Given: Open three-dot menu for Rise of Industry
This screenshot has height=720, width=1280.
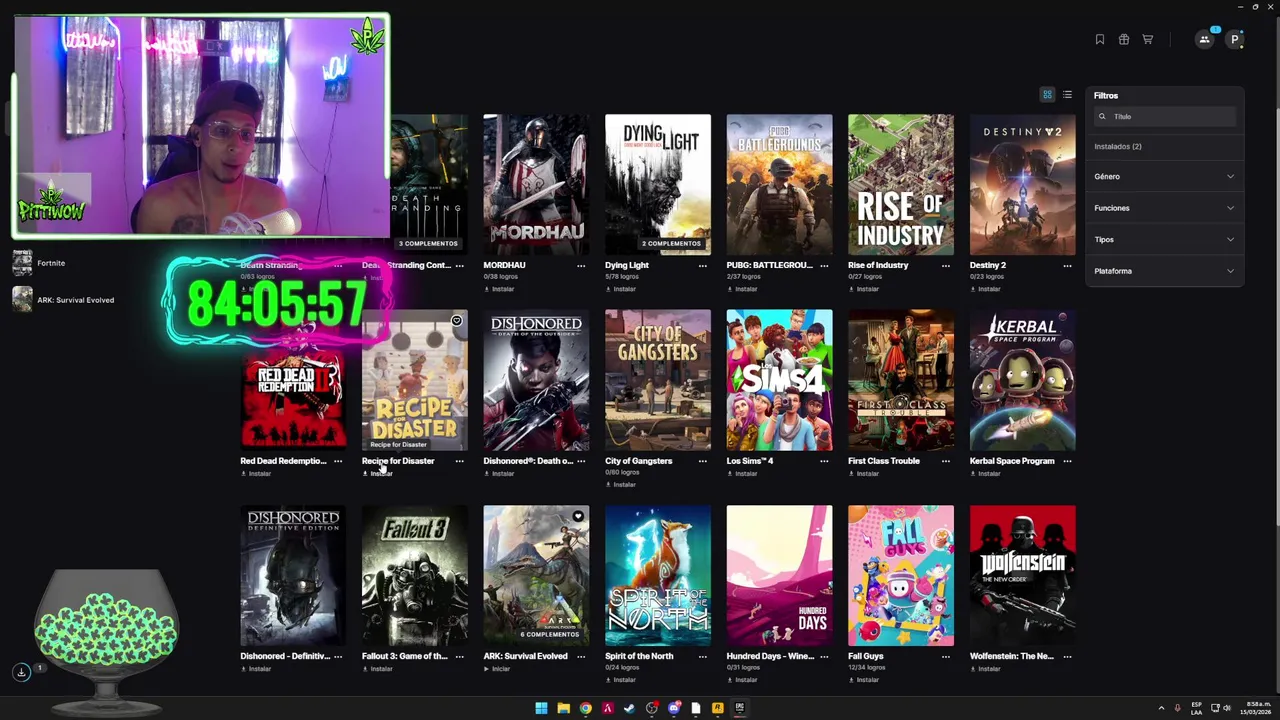Looking at the screenshot, I should [946, 266].
